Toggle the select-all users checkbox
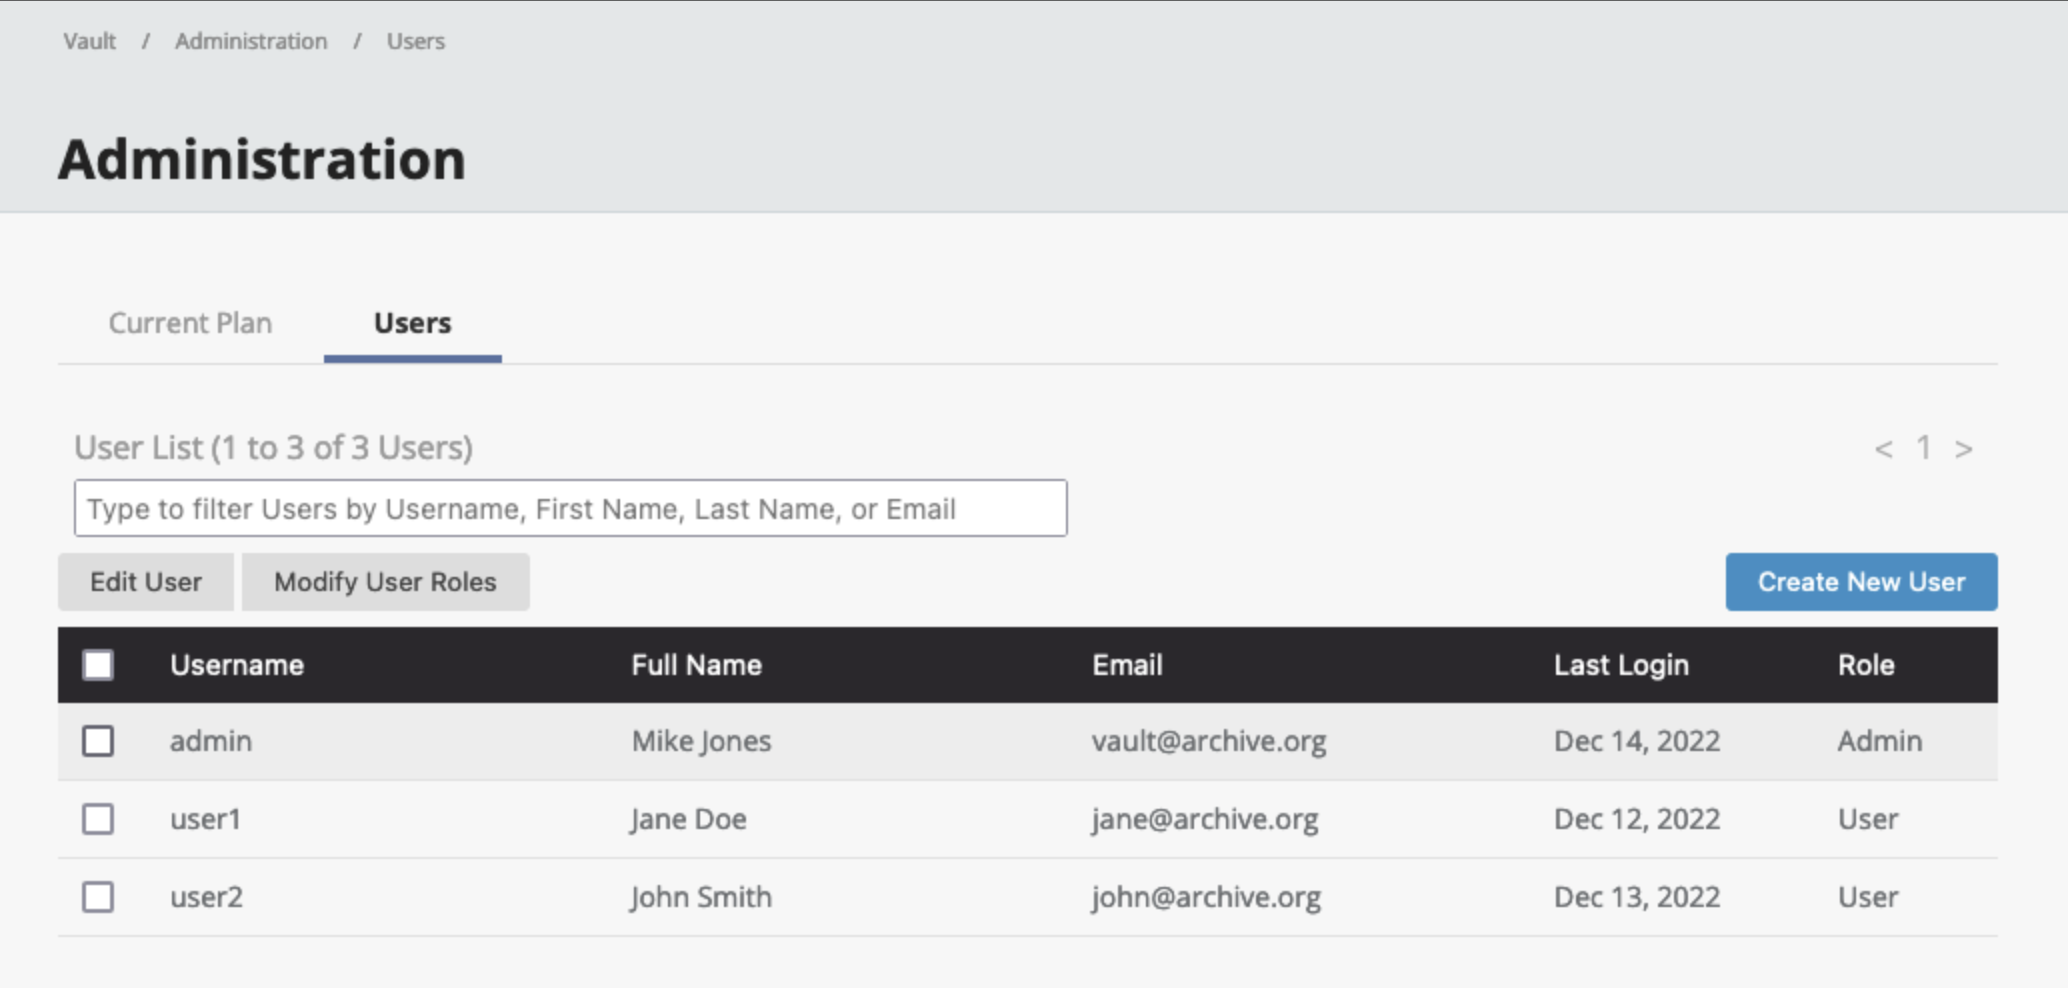This screenshot has height=988, width=2068. pos(98,665)
